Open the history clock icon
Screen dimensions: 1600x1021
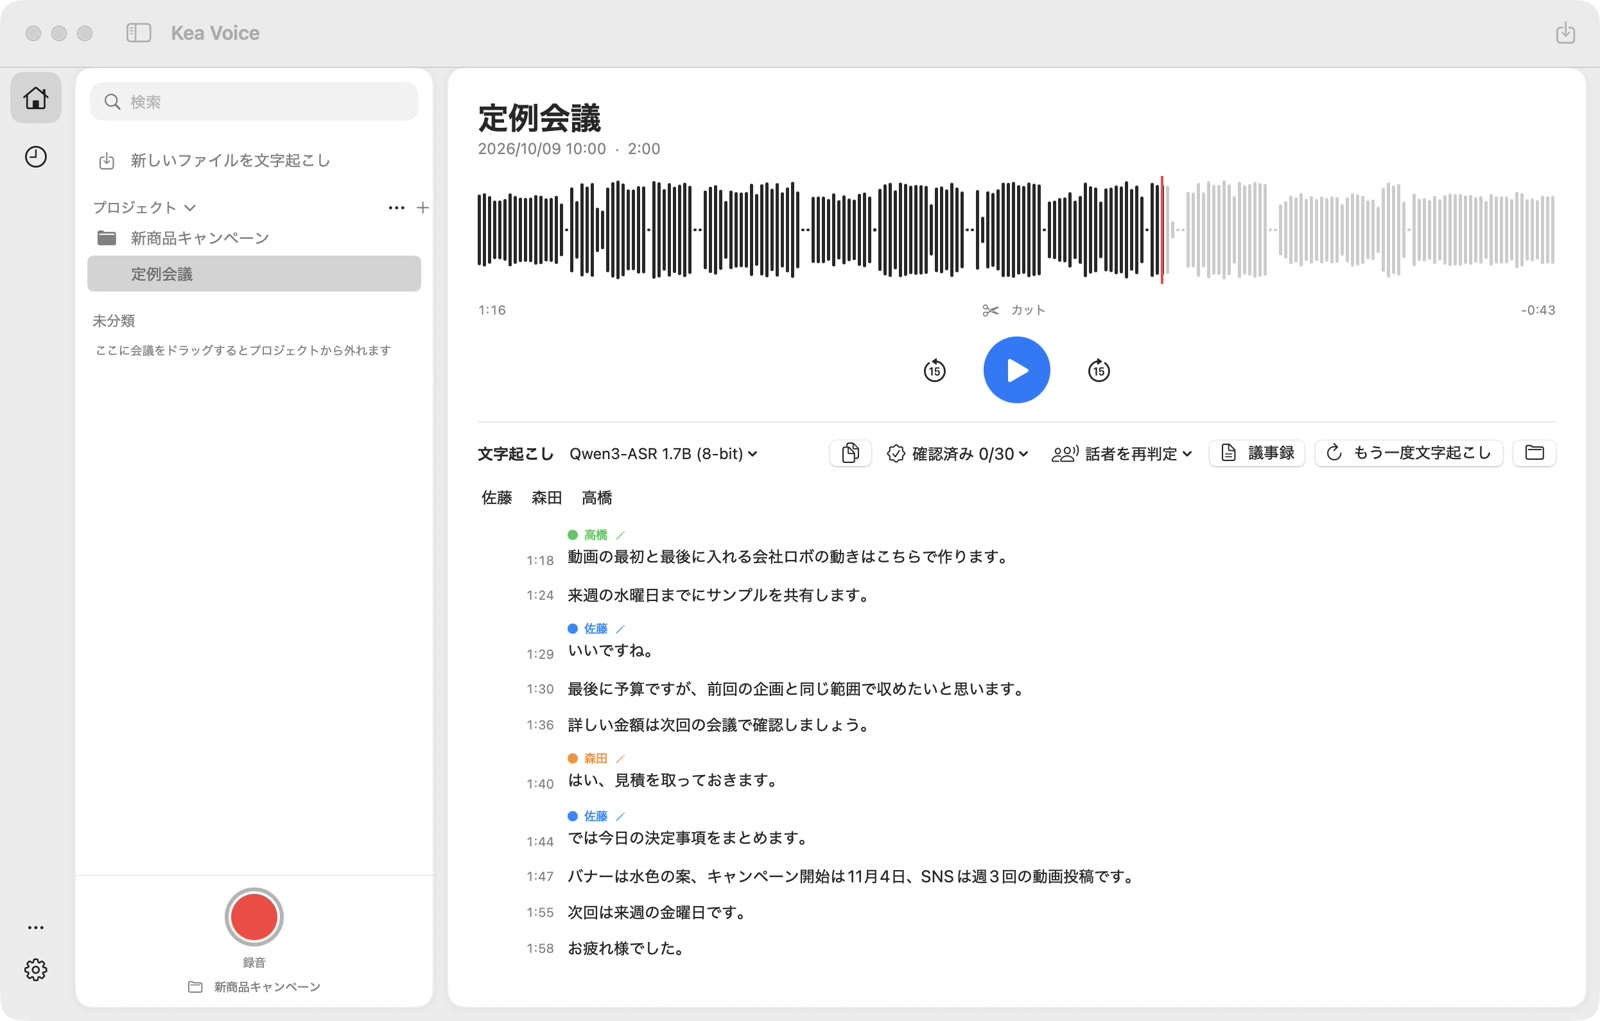click(x=36, y=156)
